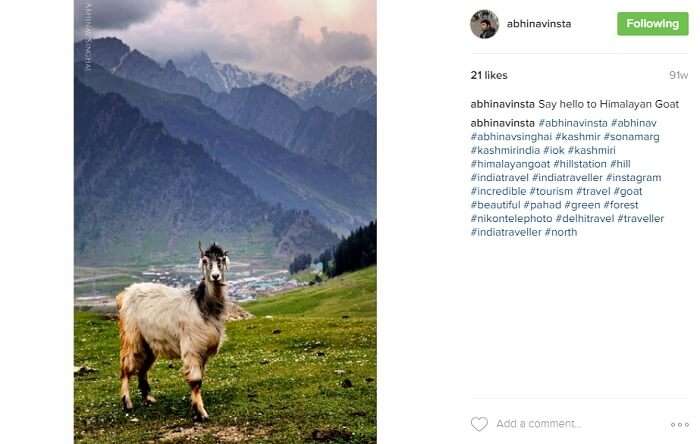Open the 91w post timestamp
The height and width of the screenshot is (444, 700).
point(678,75)
